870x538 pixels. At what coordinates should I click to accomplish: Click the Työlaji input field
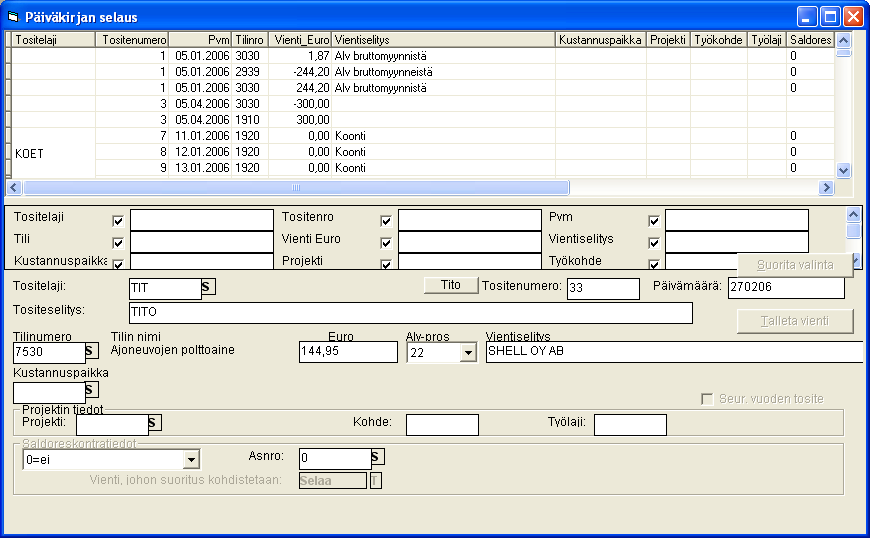(630, 425)
